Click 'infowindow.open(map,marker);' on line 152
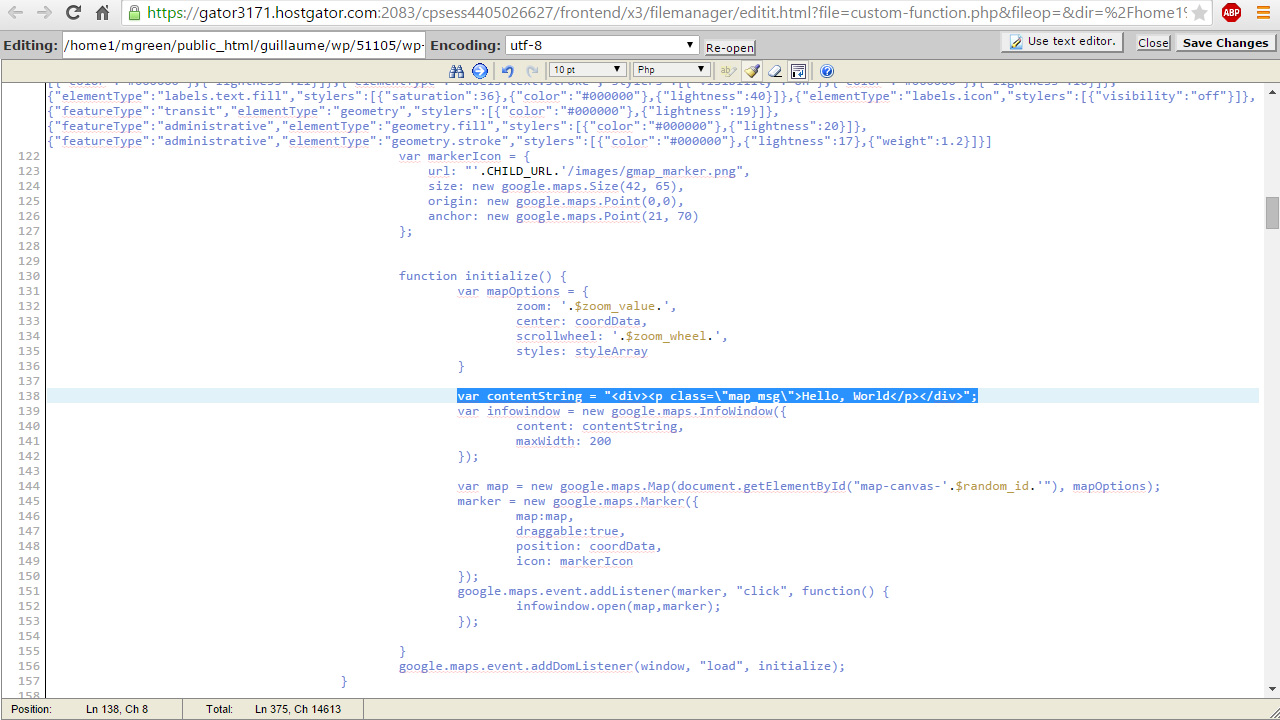Screen dimensions: 1280x720 (x=619, y=606)
